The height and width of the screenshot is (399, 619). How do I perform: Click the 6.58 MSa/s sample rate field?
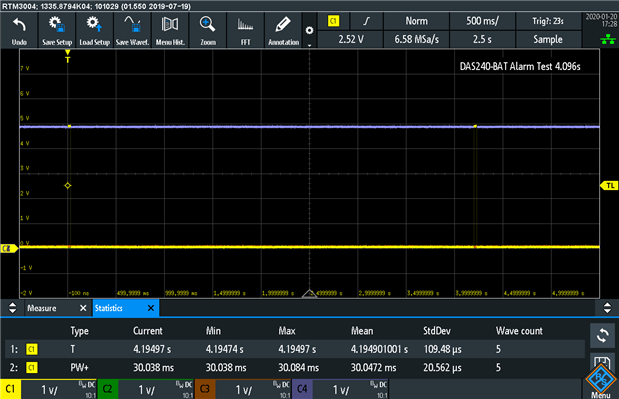pyautogui.click(x=416, y=39)
